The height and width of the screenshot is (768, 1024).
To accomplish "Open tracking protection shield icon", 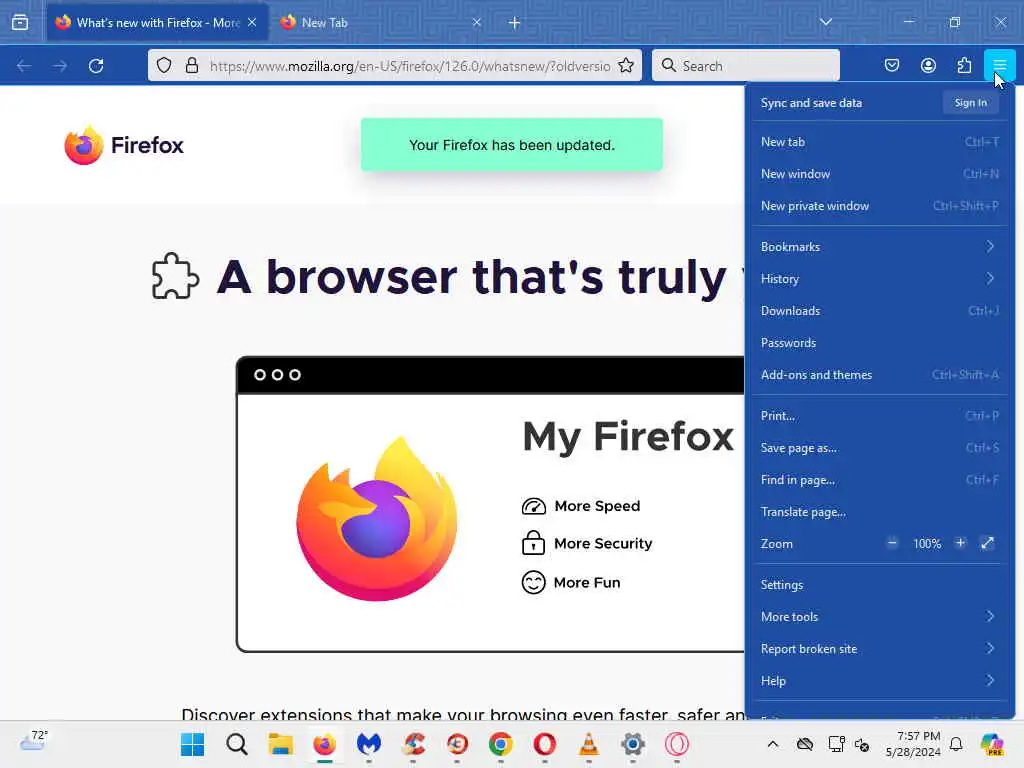I will tap(164, 65).
